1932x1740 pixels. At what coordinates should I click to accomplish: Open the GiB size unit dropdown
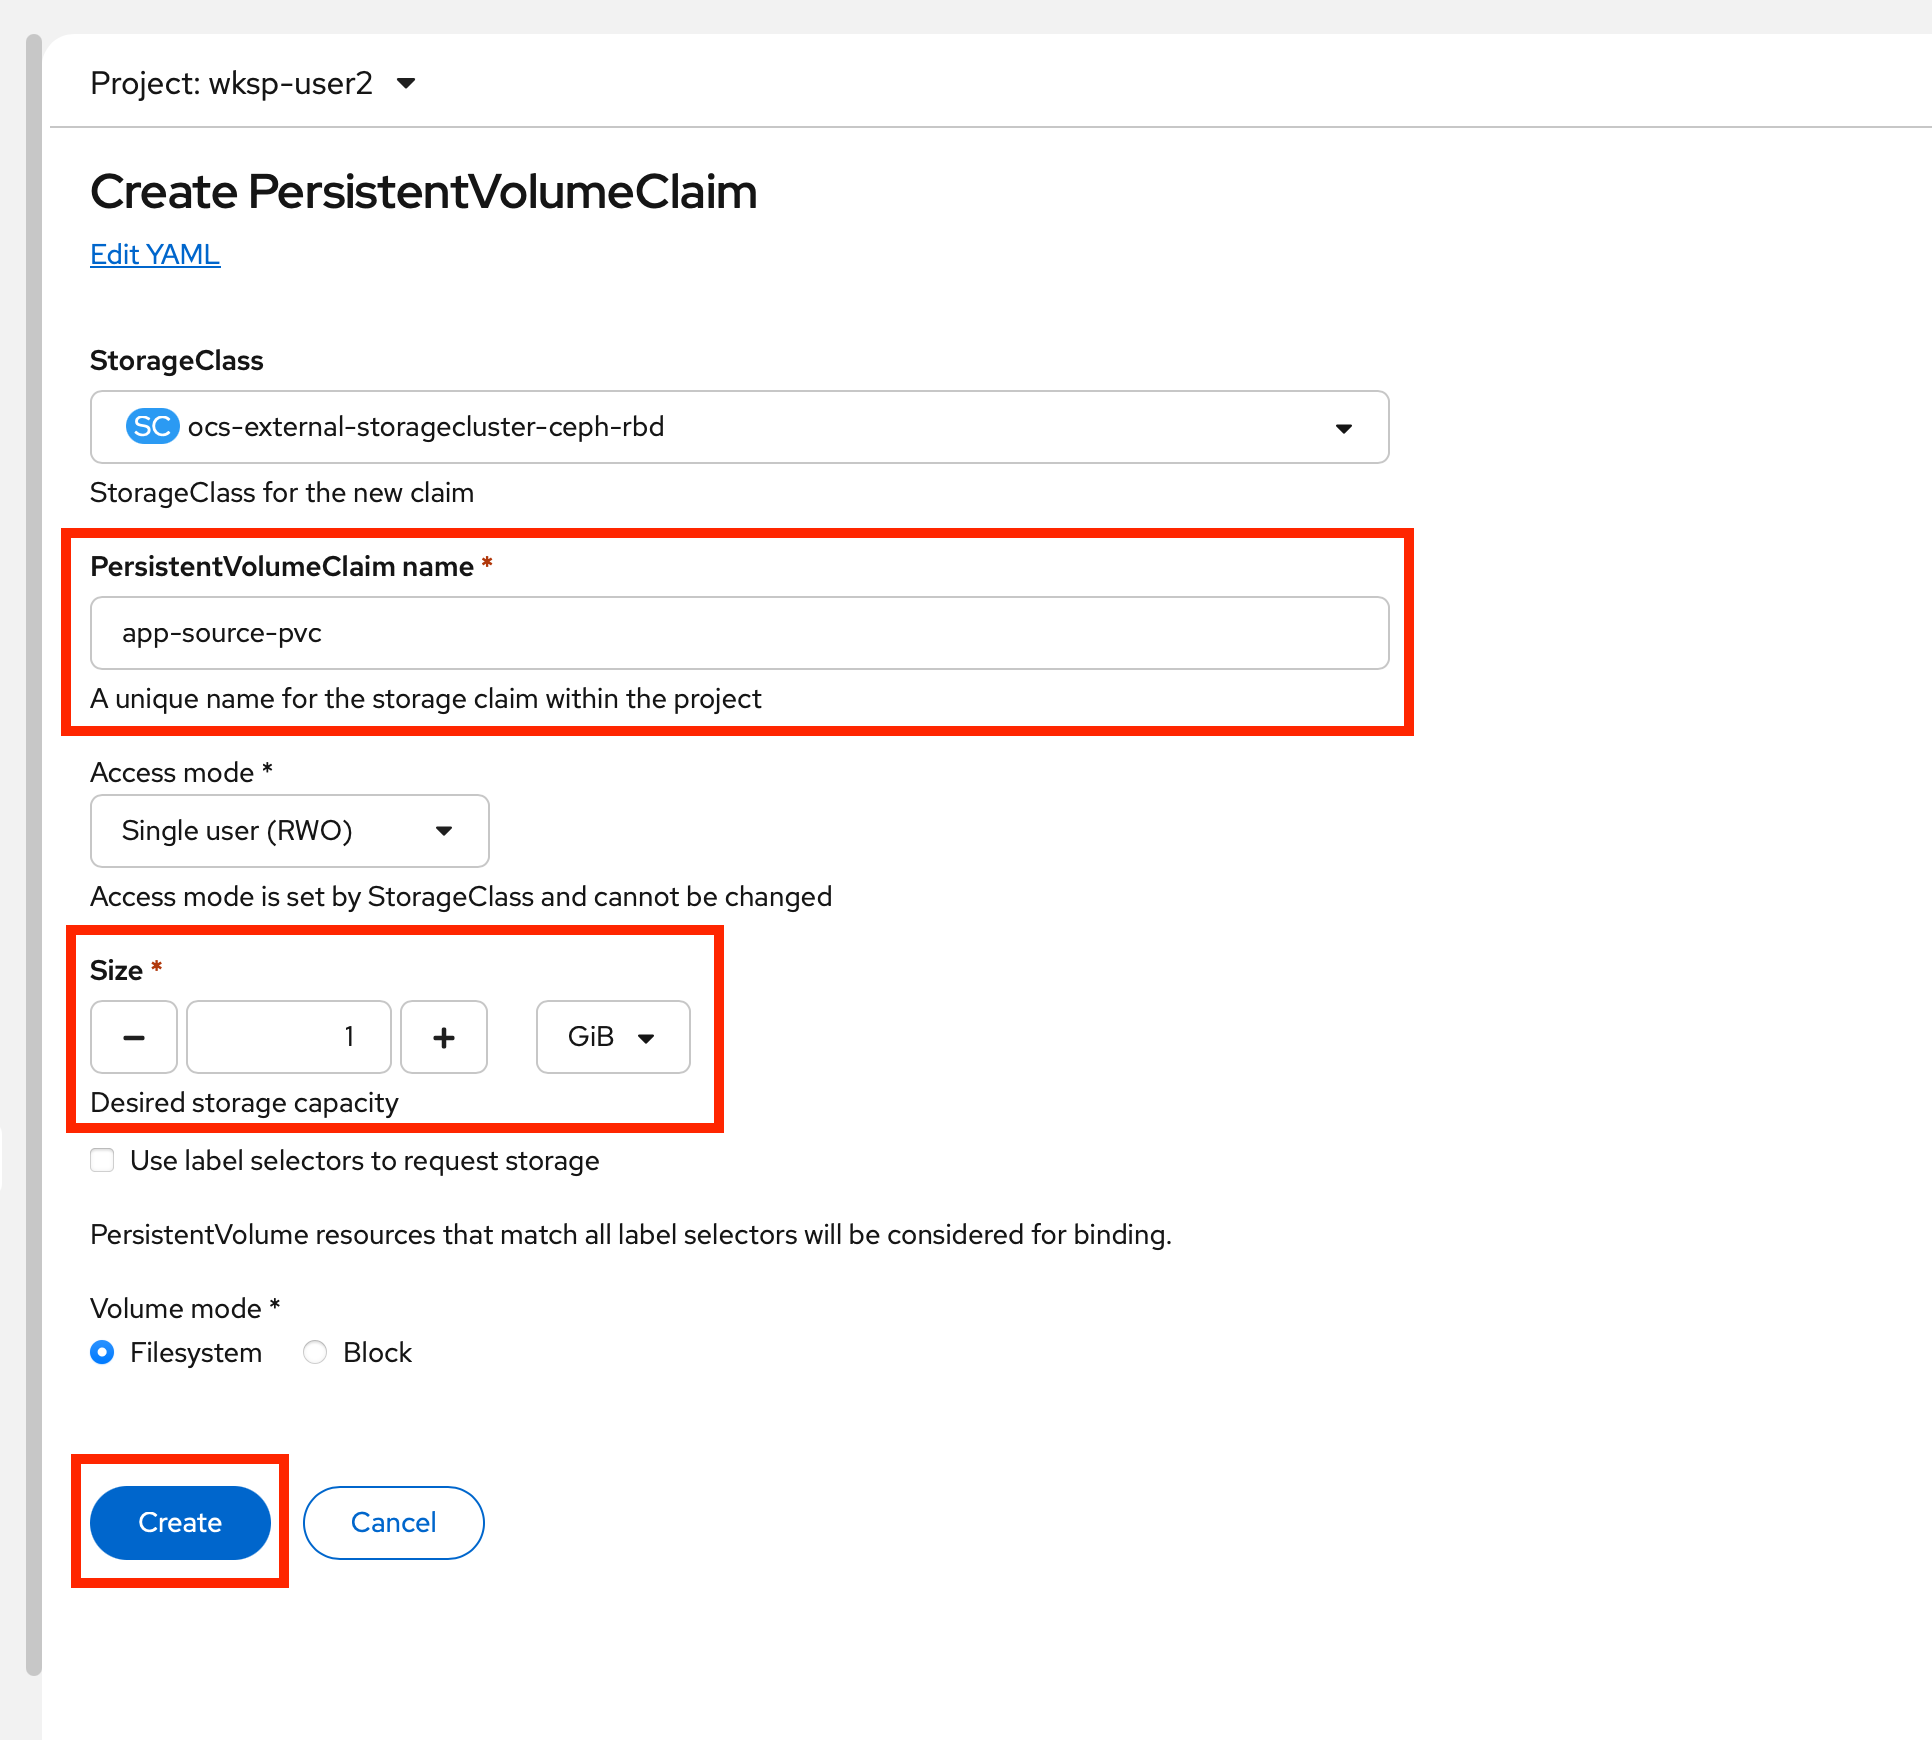click(x=612, y=1037)
